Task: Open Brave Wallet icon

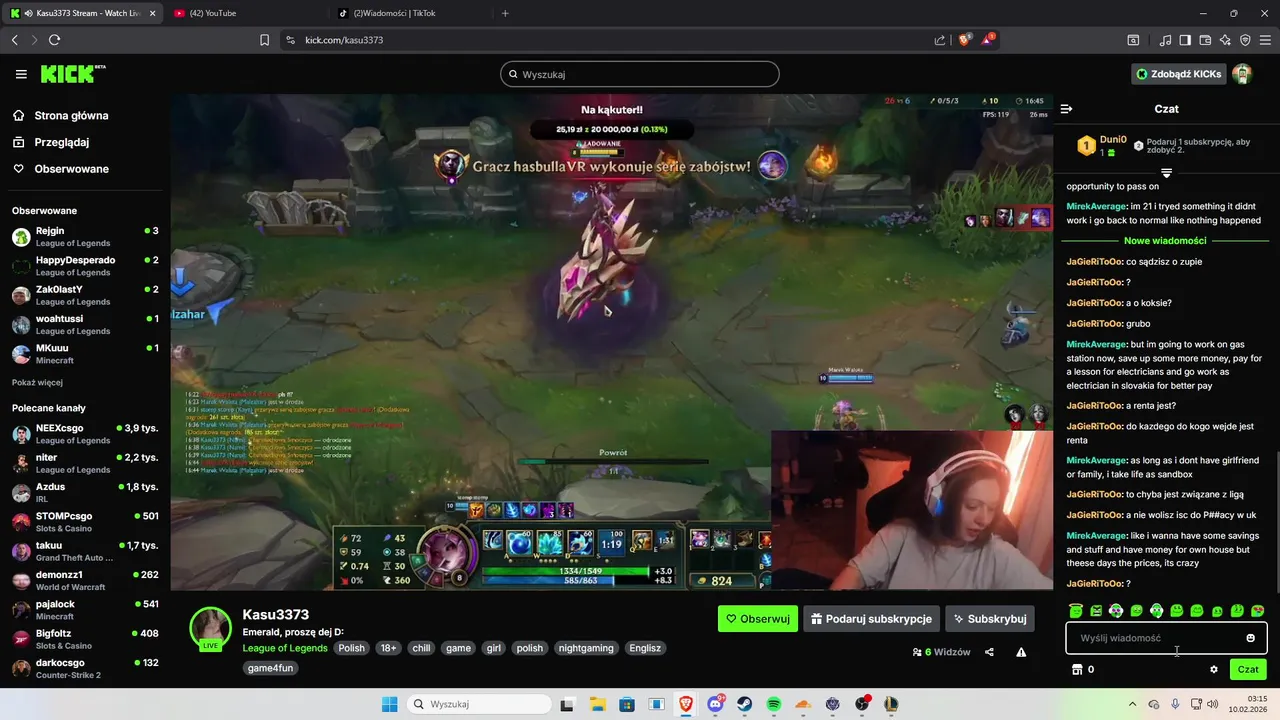Action: (1205, 40)
